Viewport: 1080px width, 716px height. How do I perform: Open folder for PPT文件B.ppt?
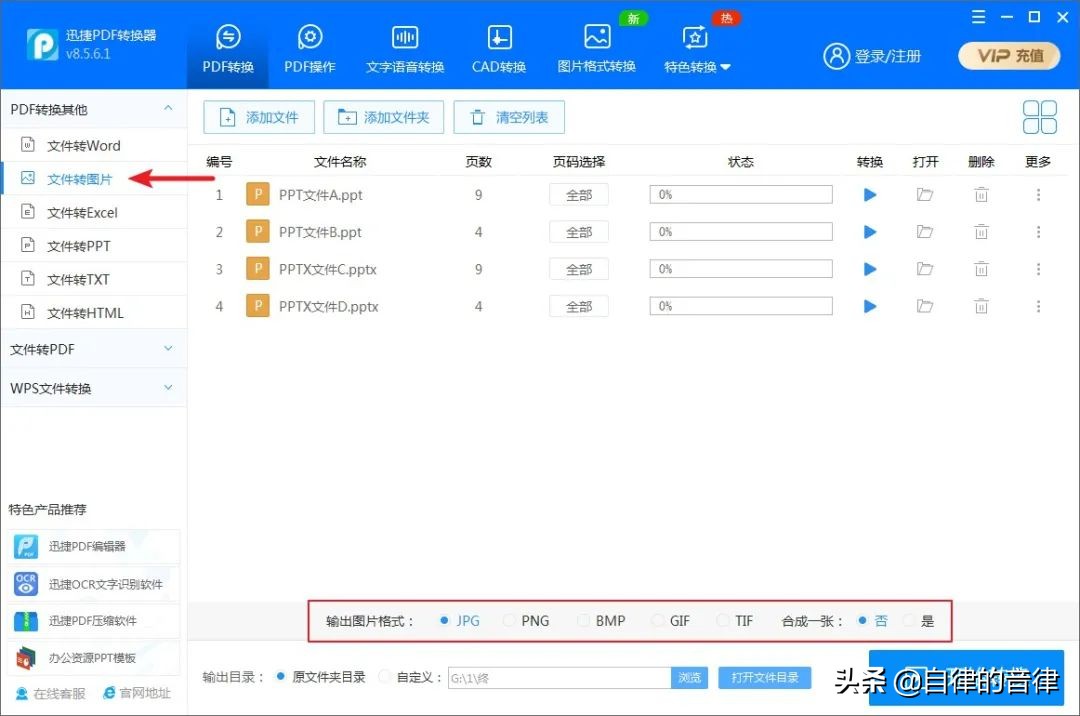pyautogui.click(x=924, y=232)
